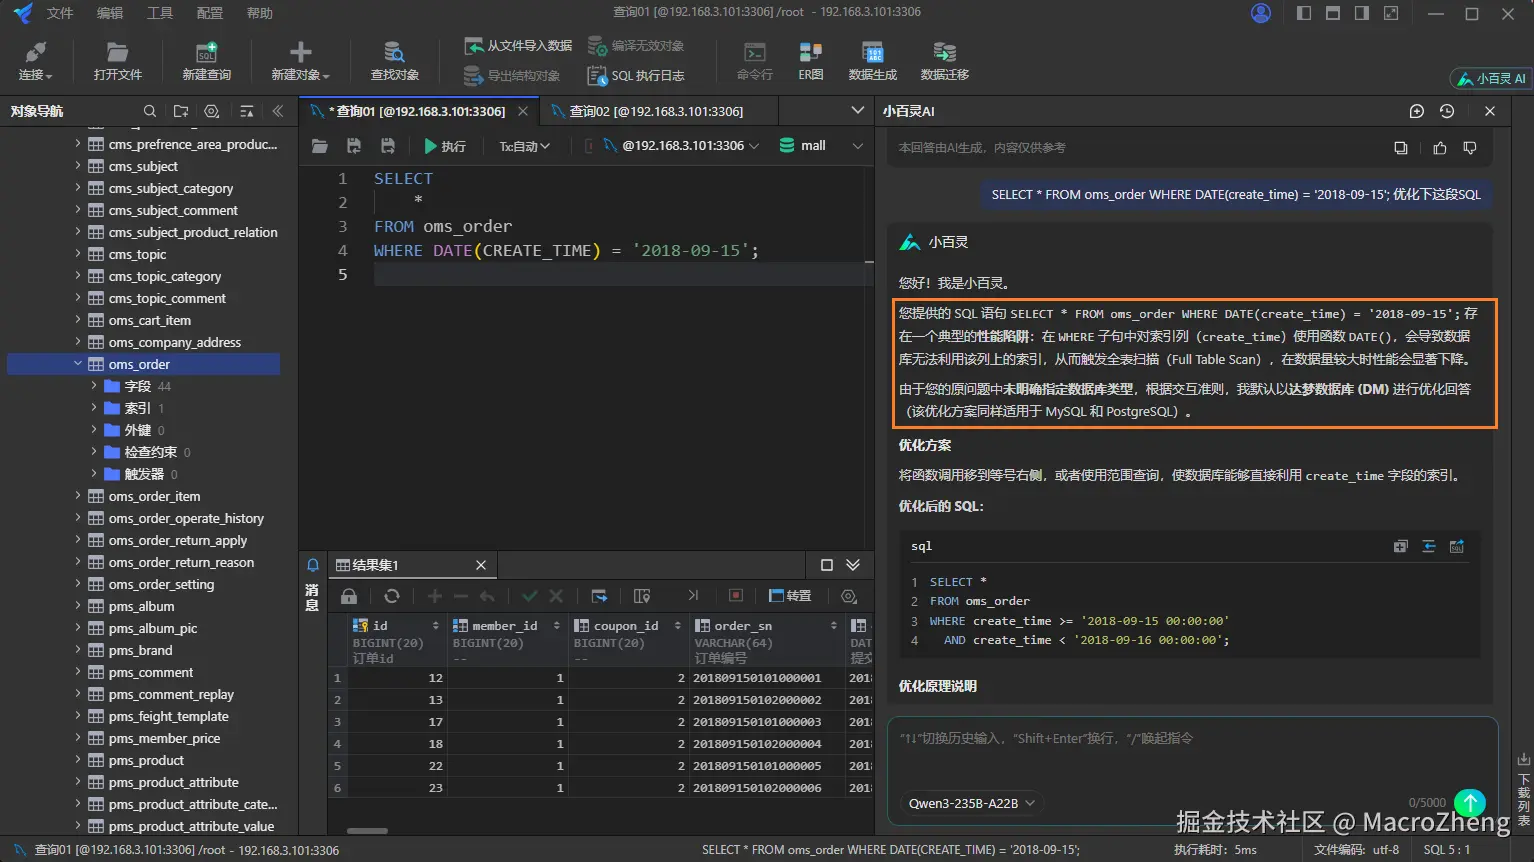This screenshot has height=862, width=1534.
Task: Click the 执行 run query button
Action: pos(444,146)
